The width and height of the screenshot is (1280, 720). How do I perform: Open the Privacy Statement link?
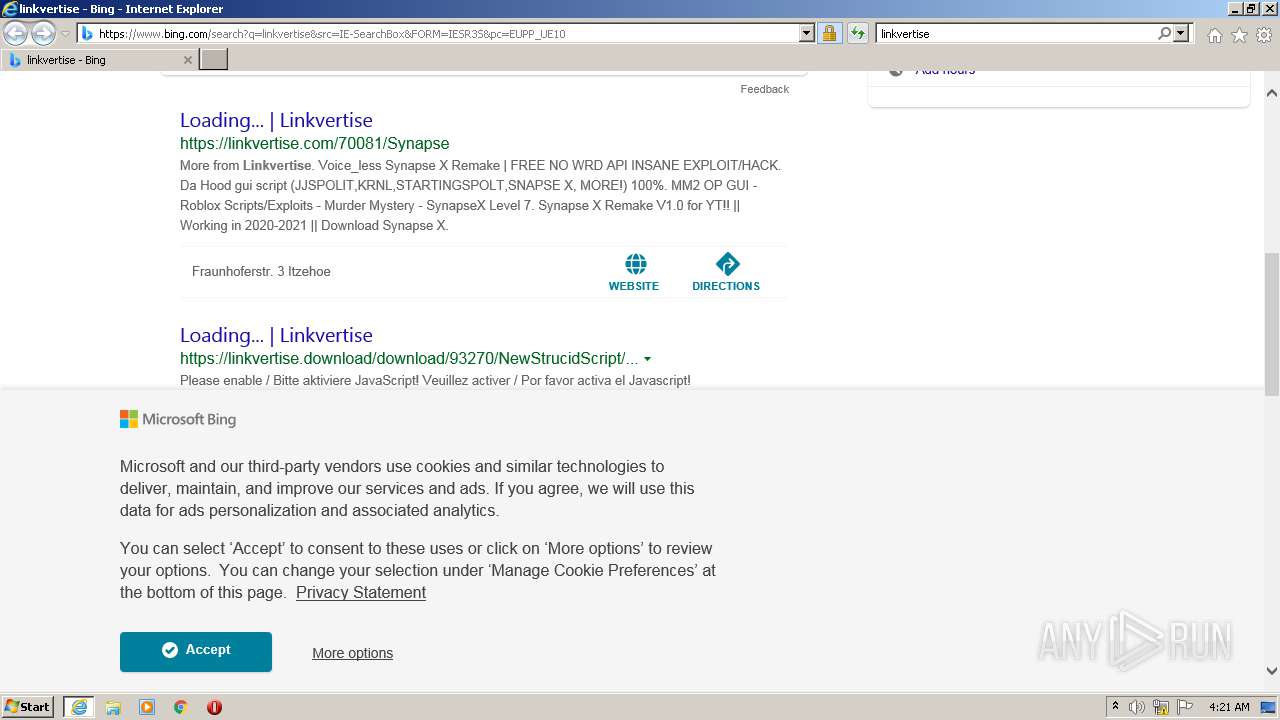click(361, 592)
